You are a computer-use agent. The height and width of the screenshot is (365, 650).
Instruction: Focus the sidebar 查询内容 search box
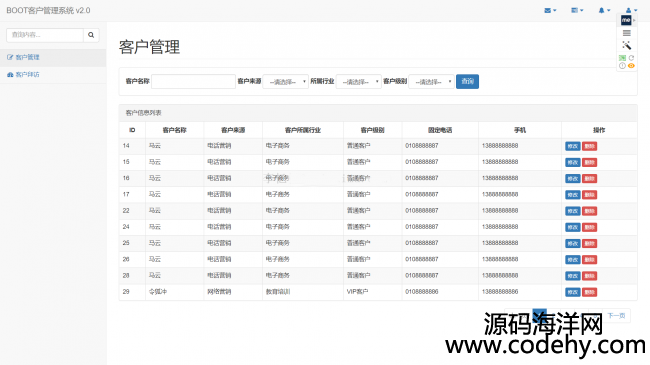coord(45,35)
